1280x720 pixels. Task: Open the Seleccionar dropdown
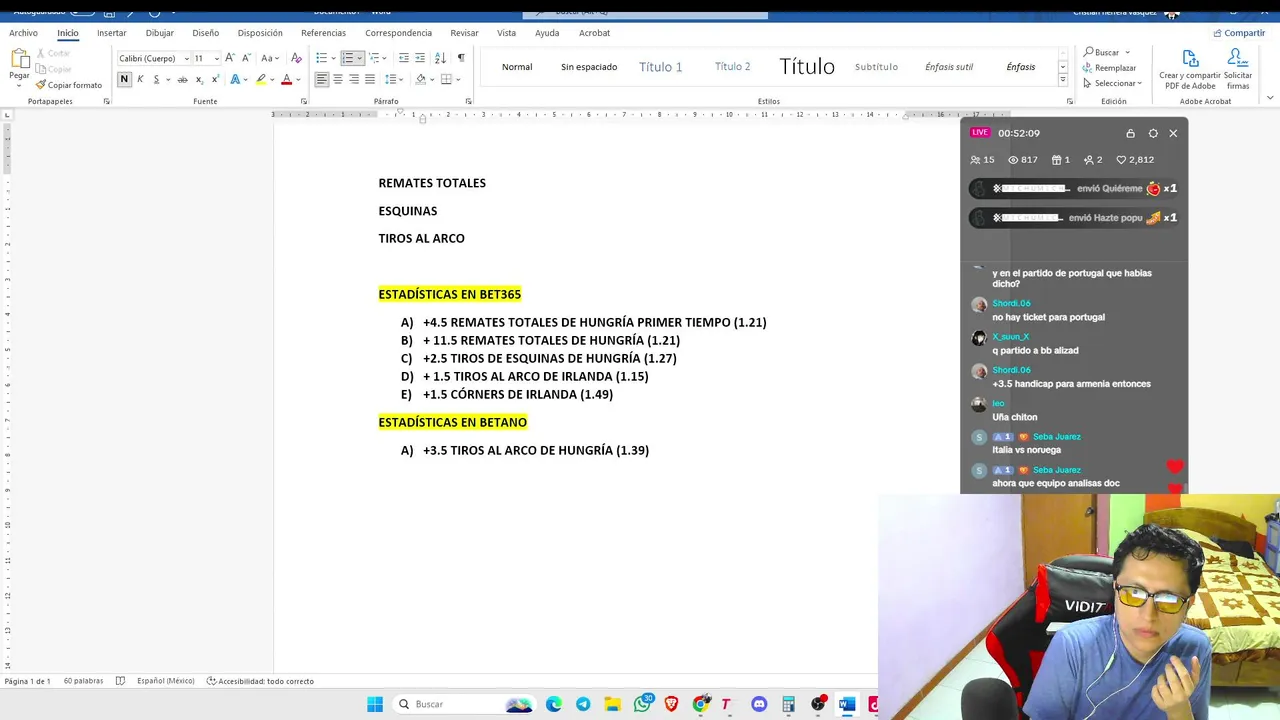pyautogui.click(x=1113, y=83)
